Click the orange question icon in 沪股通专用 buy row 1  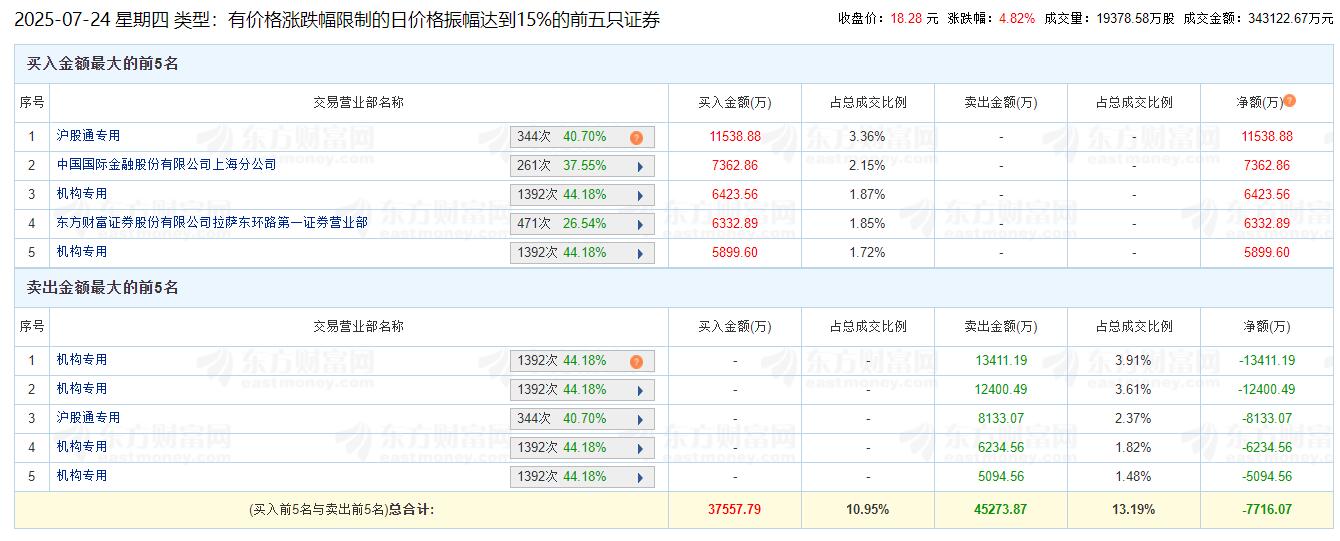[x=636, y=138]
